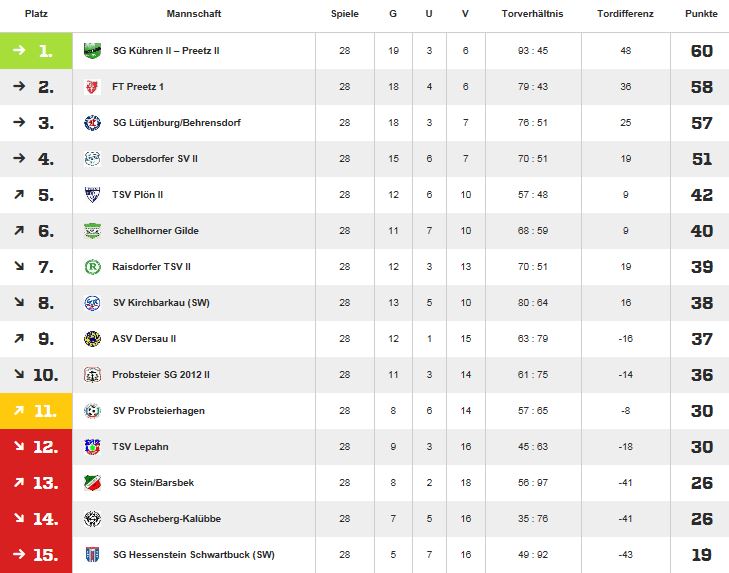The image size is (729, 573).
Task: Click the Raisdorfer TSV II green R logo
Action: 92,267
